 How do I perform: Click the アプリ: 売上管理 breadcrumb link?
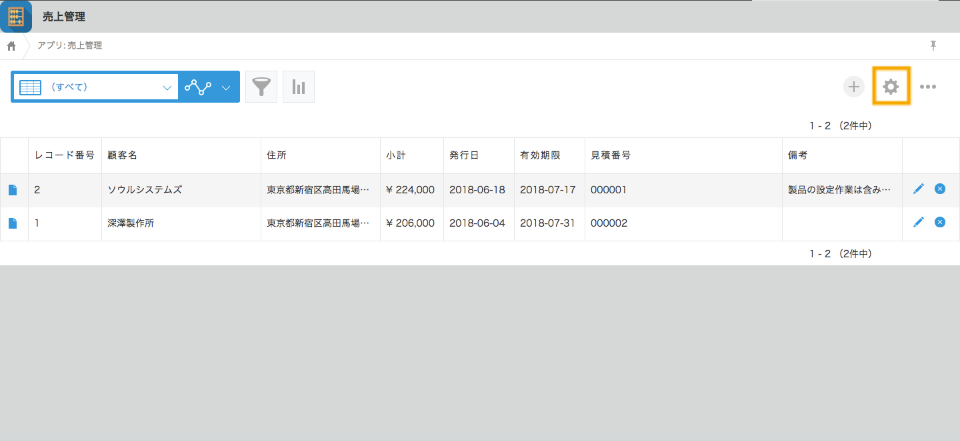(69, 46)
